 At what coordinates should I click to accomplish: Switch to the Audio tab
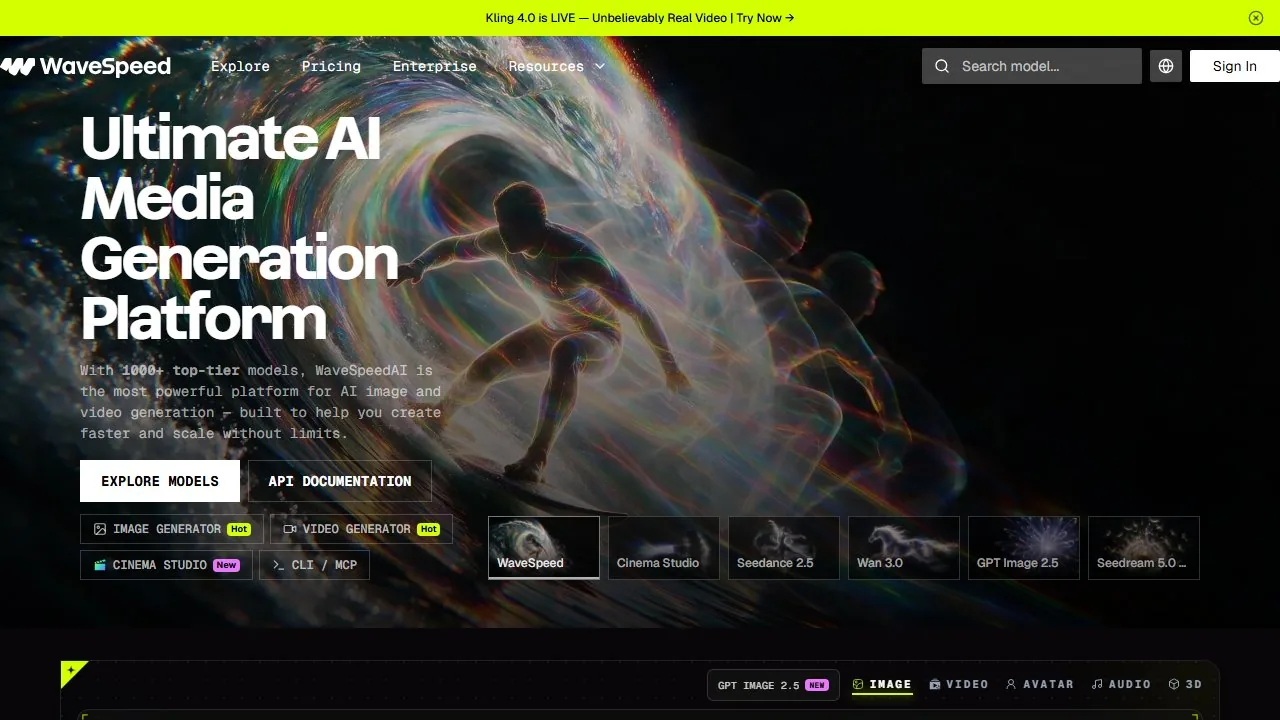[x=1121, y=685]
